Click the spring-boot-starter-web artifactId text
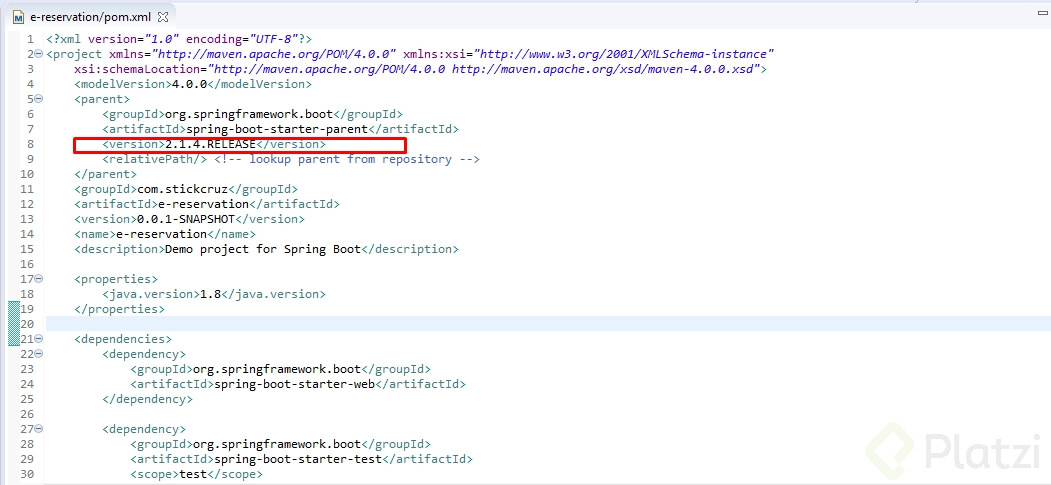1051x485 pixels. pos(294,384)
